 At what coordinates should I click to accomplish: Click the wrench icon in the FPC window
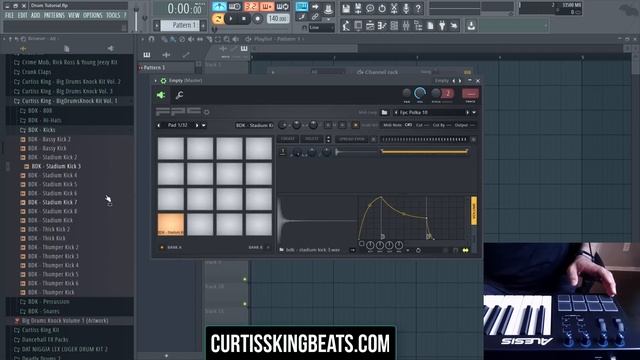click(x=179, y=95)
